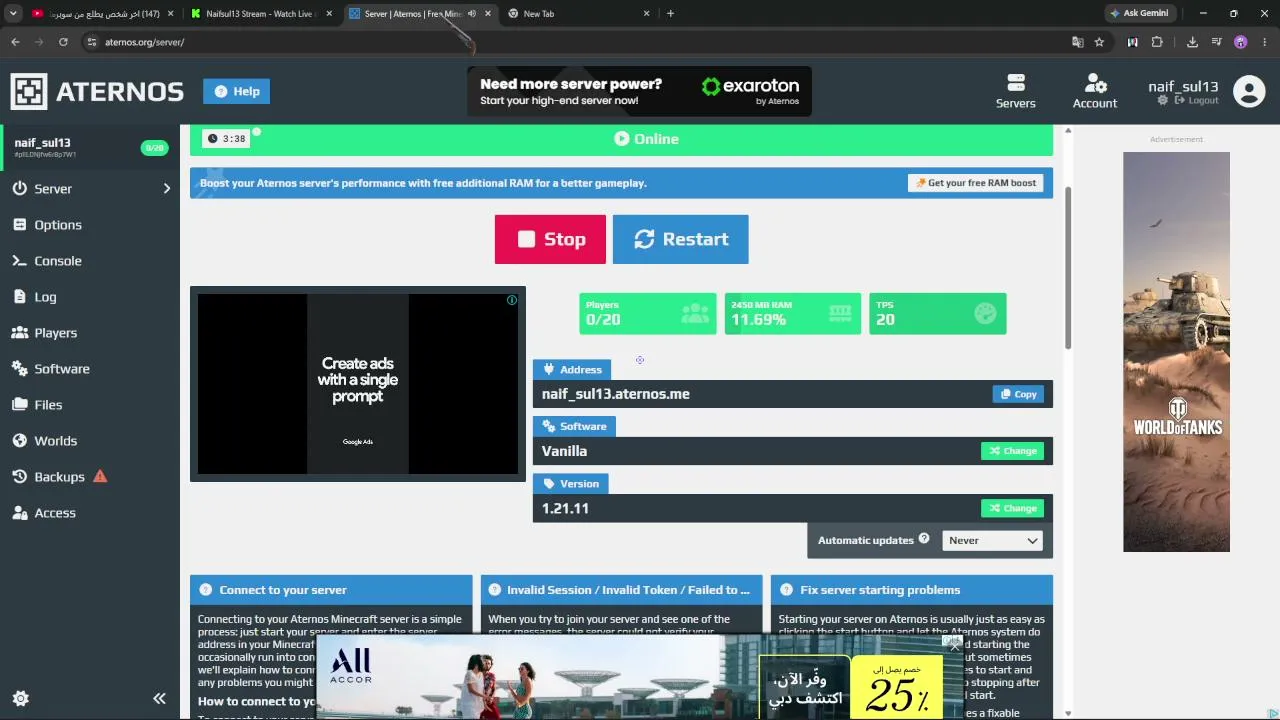Go back using browser back arrow
The height and width of the screenshot is (720, 1280).
coord(15,42)
